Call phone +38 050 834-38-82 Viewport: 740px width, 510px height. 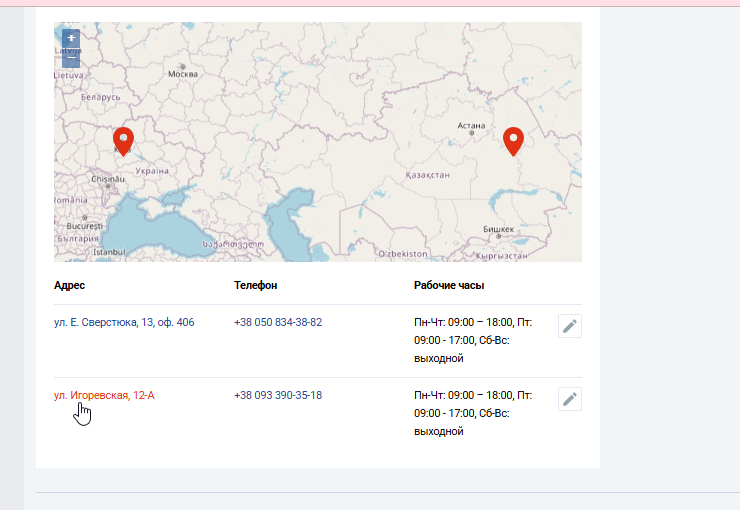click(278, 322)
